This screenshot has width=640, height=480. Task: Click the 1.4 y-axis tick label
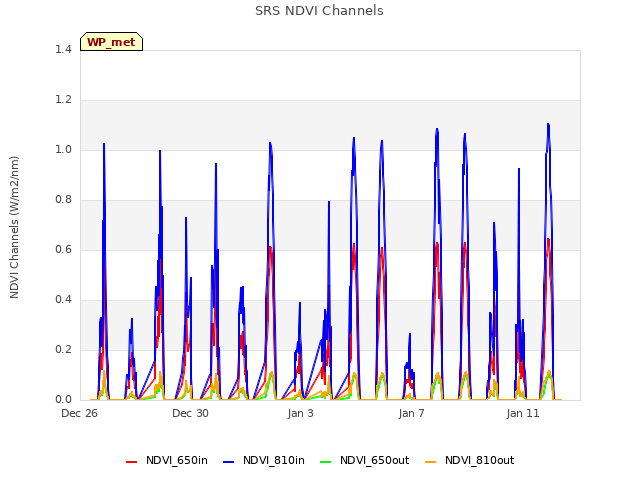[x=63, y=49]
